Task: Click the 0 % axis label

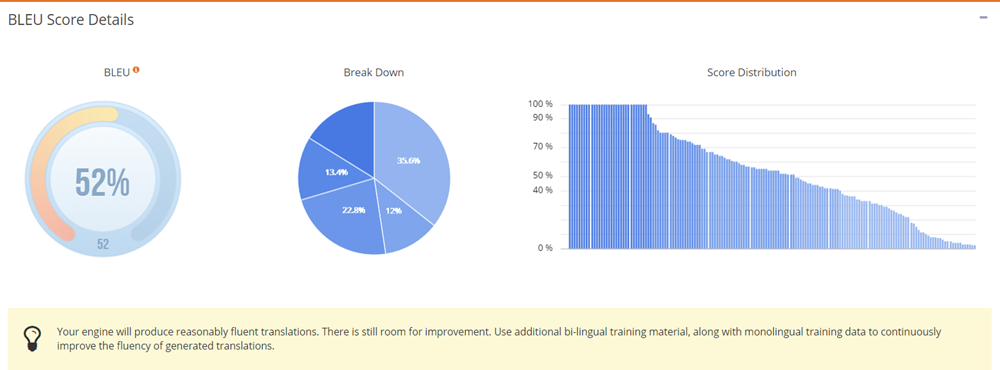Action: (x=545, y=248)
